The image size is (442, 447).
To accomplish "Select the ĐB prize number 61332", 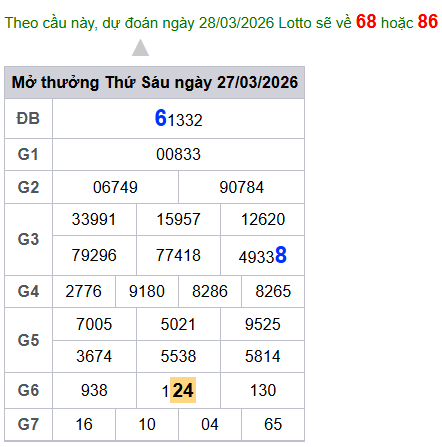I will (178, 118).
